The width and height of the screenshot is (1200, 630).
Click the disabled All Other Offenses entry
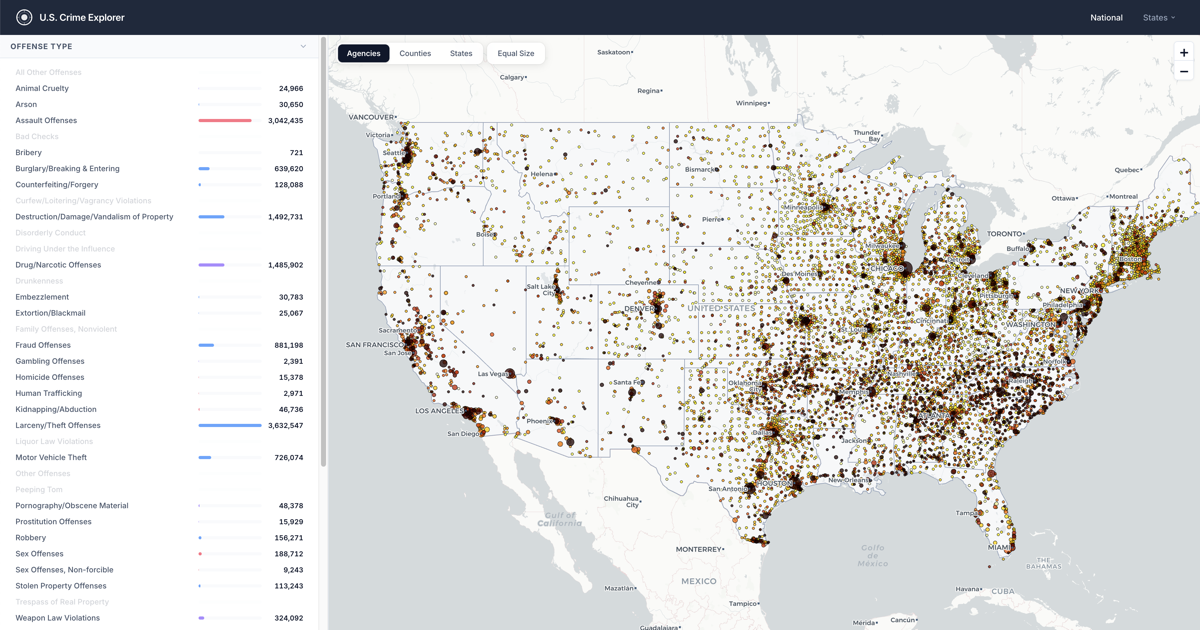point(48,72)
